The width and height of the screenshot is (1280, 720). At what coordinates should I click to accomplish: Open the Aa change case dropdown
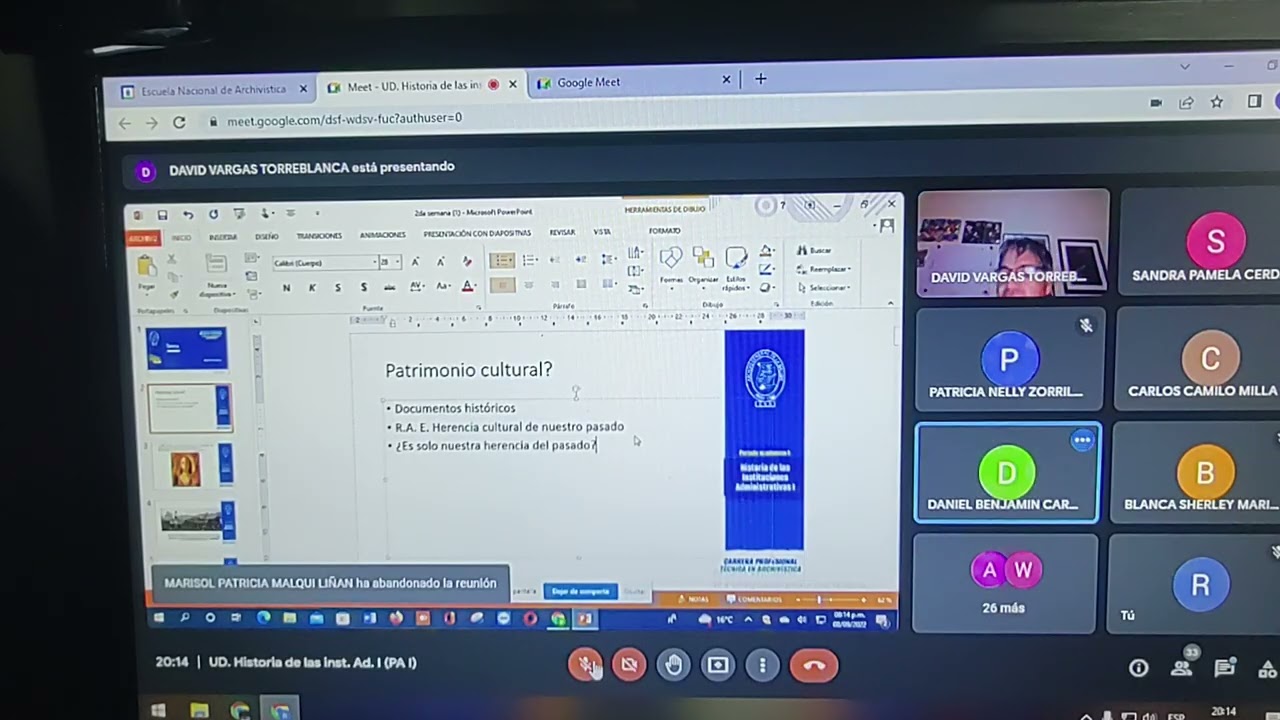(x=443, y=287)
